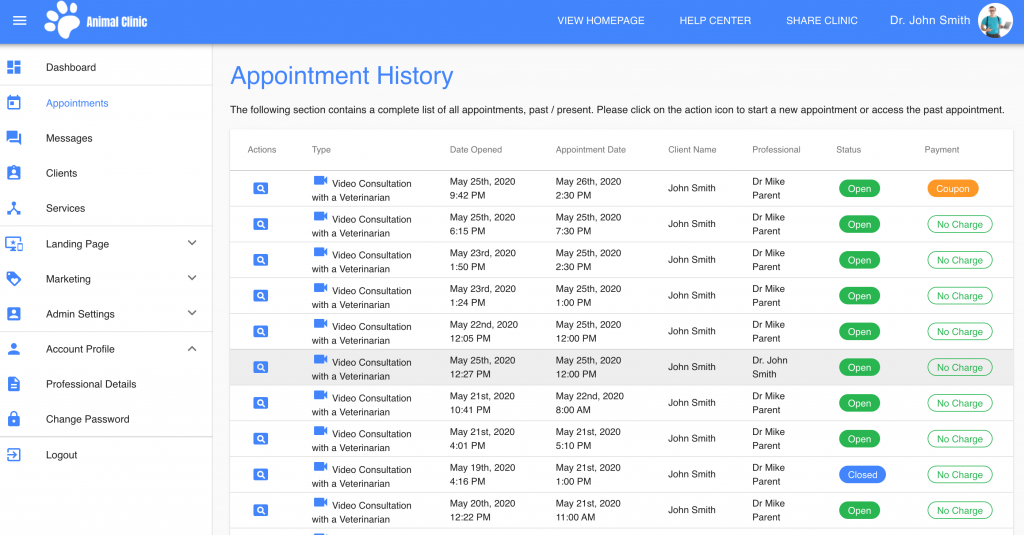Screen dimensions: 1024x535
Task: Click the Marketing tag icon
Action: (x=14, y=279)
